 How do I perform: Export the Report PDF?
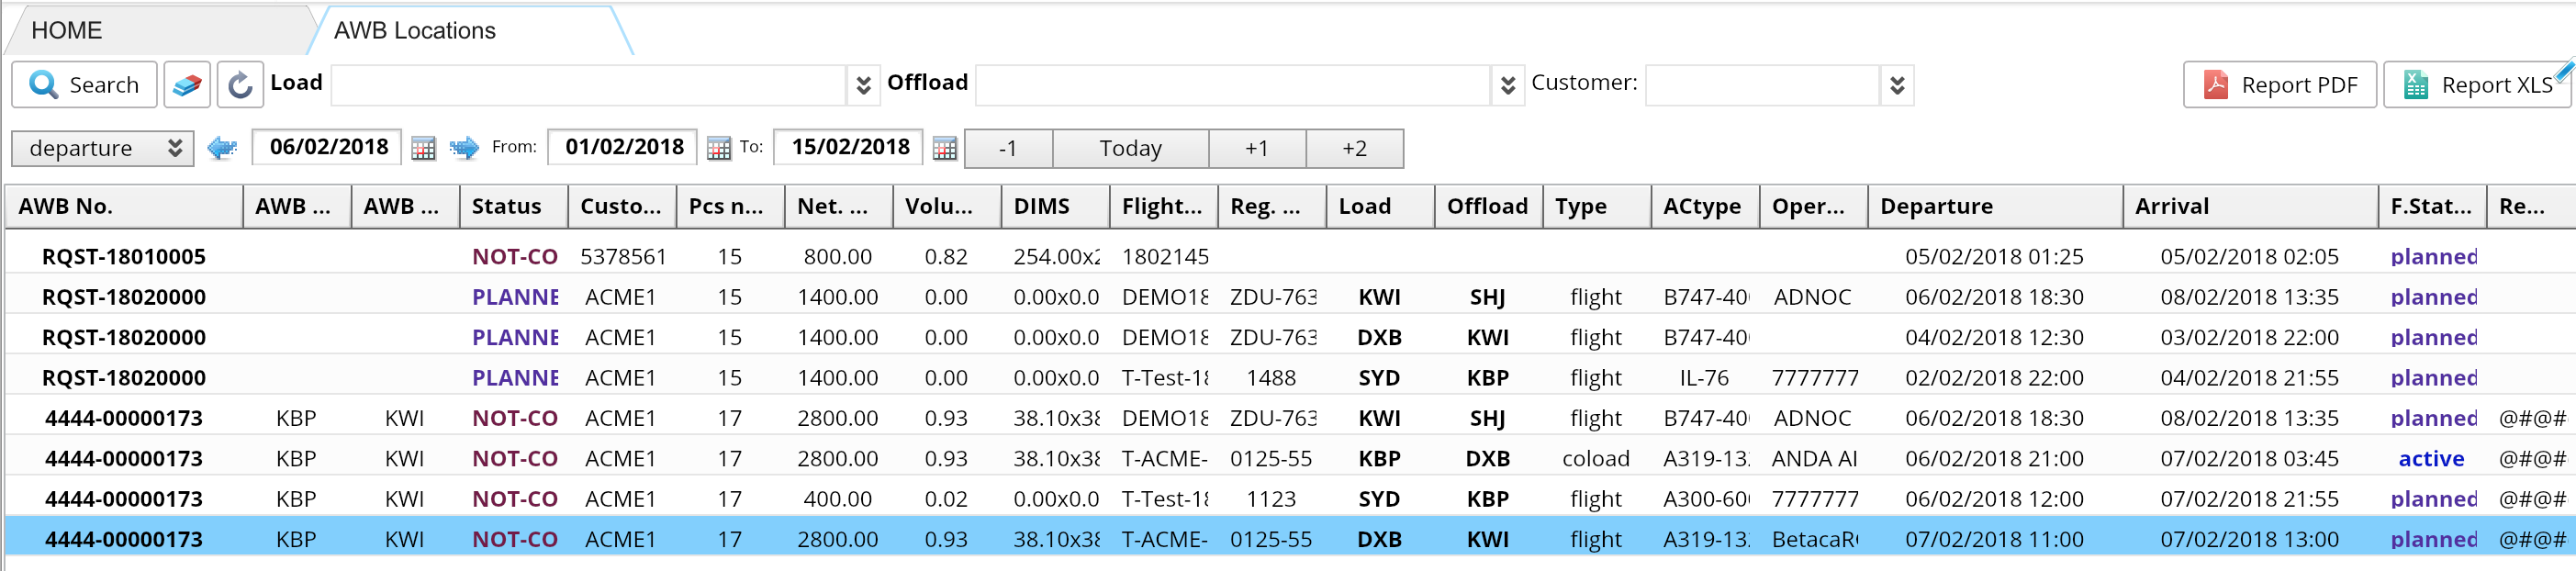(2279, 85)
